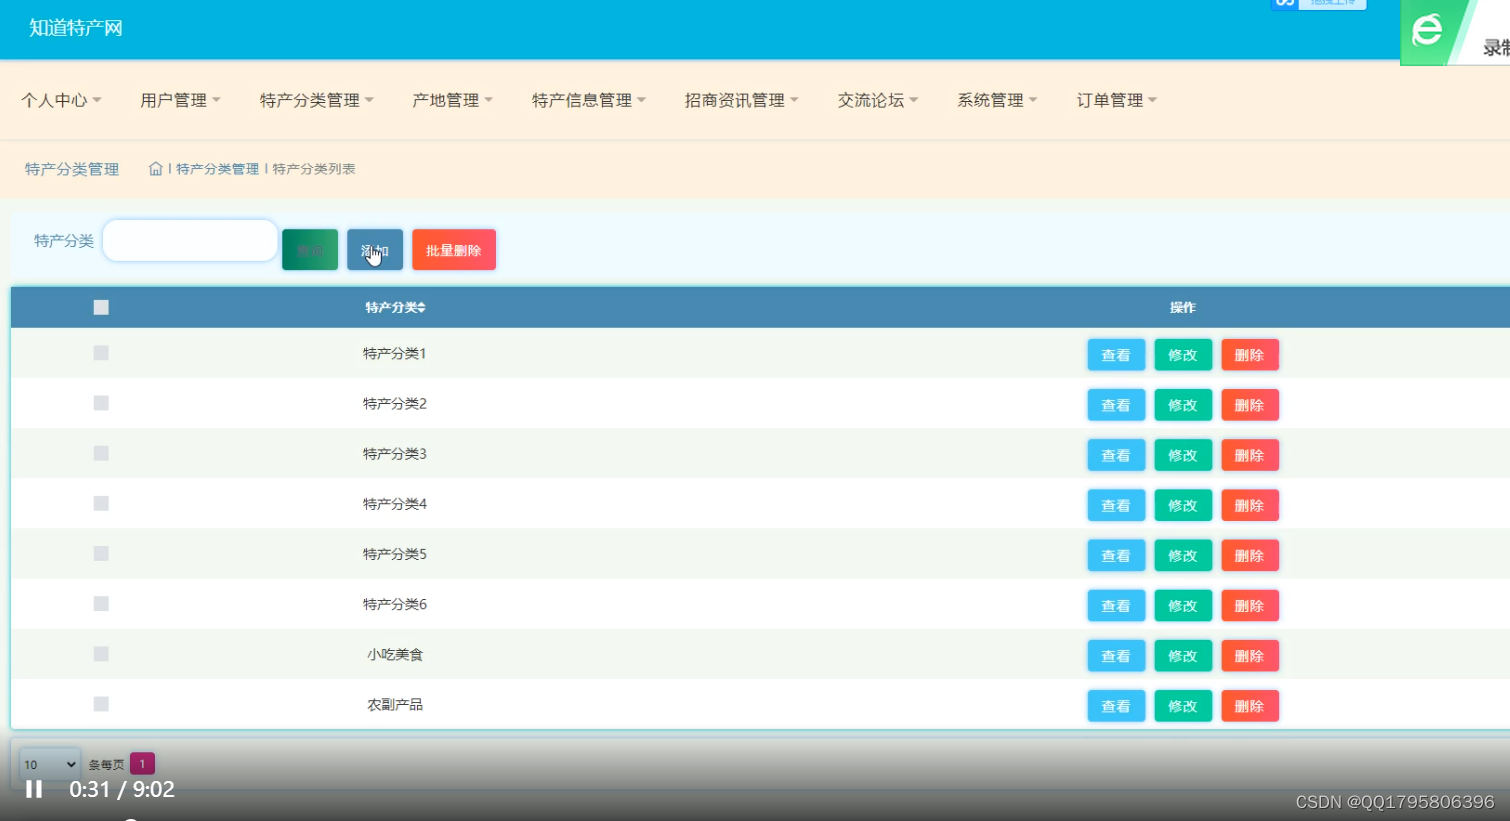Modify the 小吃美食 category
The height and width of the screenshot is (821, 1510).
pyautogui.click(x=1183, y=656)
